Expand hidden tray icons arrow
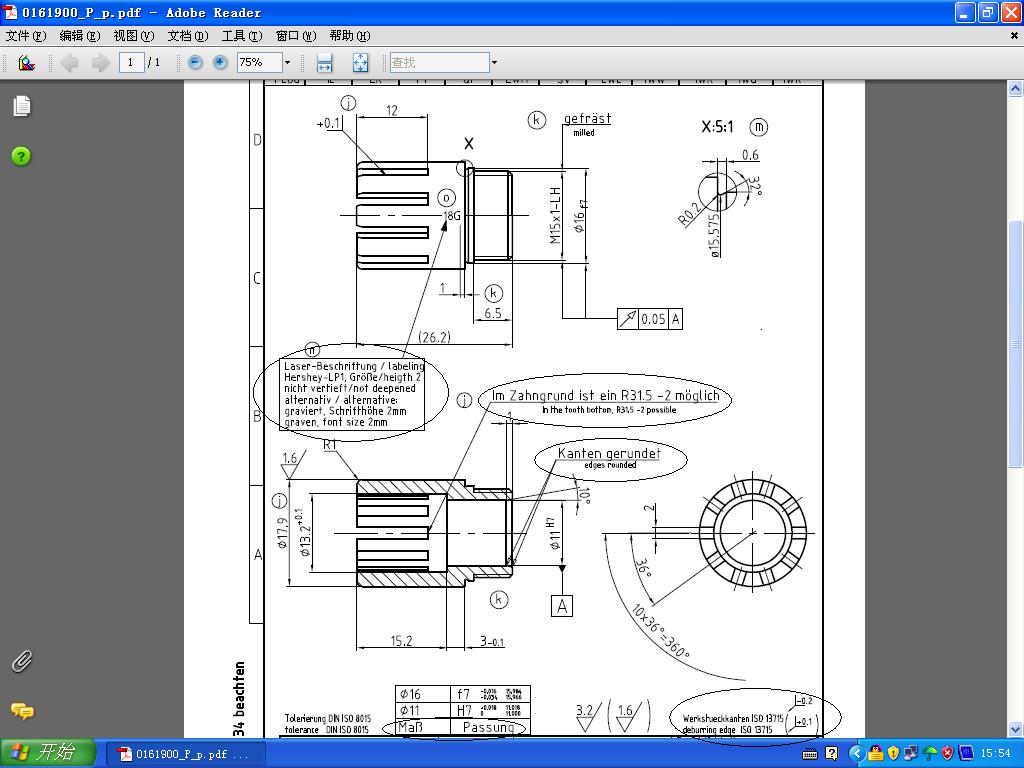The height and width of the screenshot is (768, 1024). coord(856,754)
